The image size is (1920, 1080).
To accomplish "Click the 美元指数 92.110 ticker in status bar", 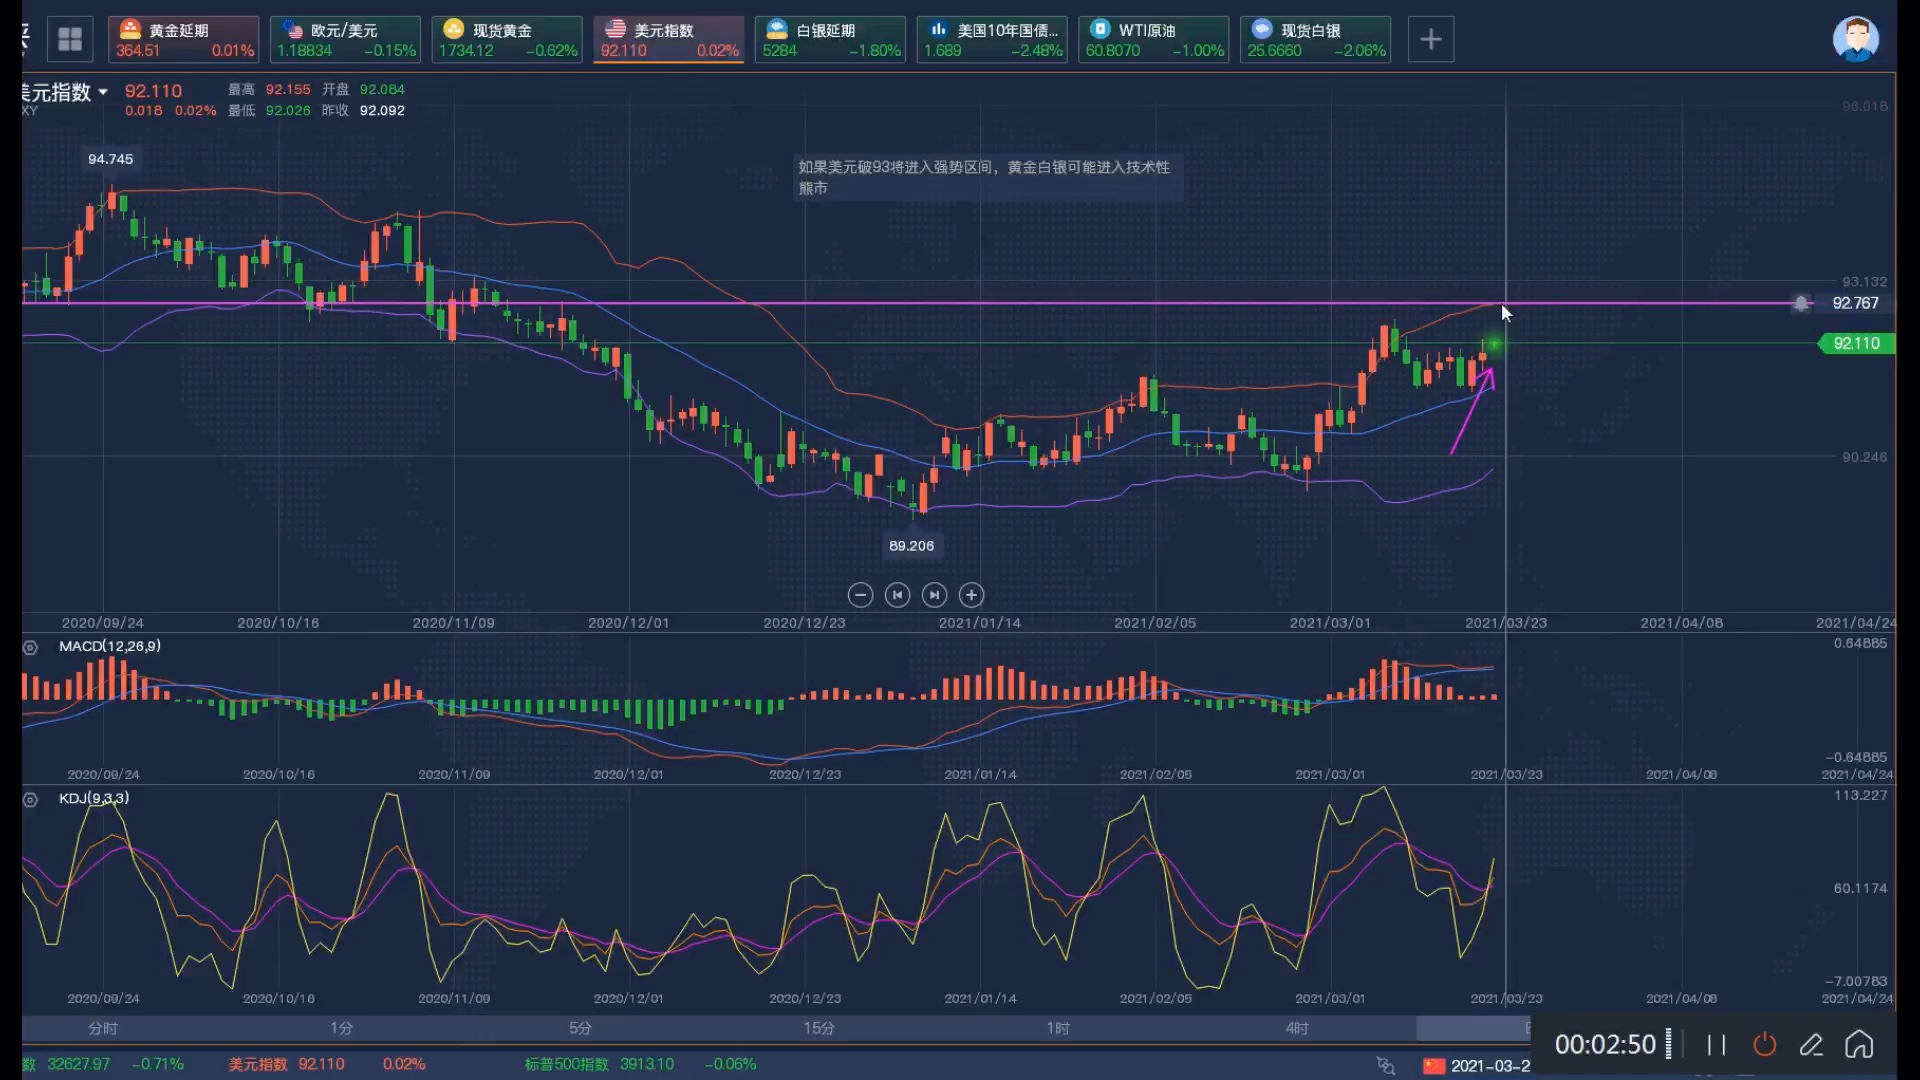I will point(286,1064).
